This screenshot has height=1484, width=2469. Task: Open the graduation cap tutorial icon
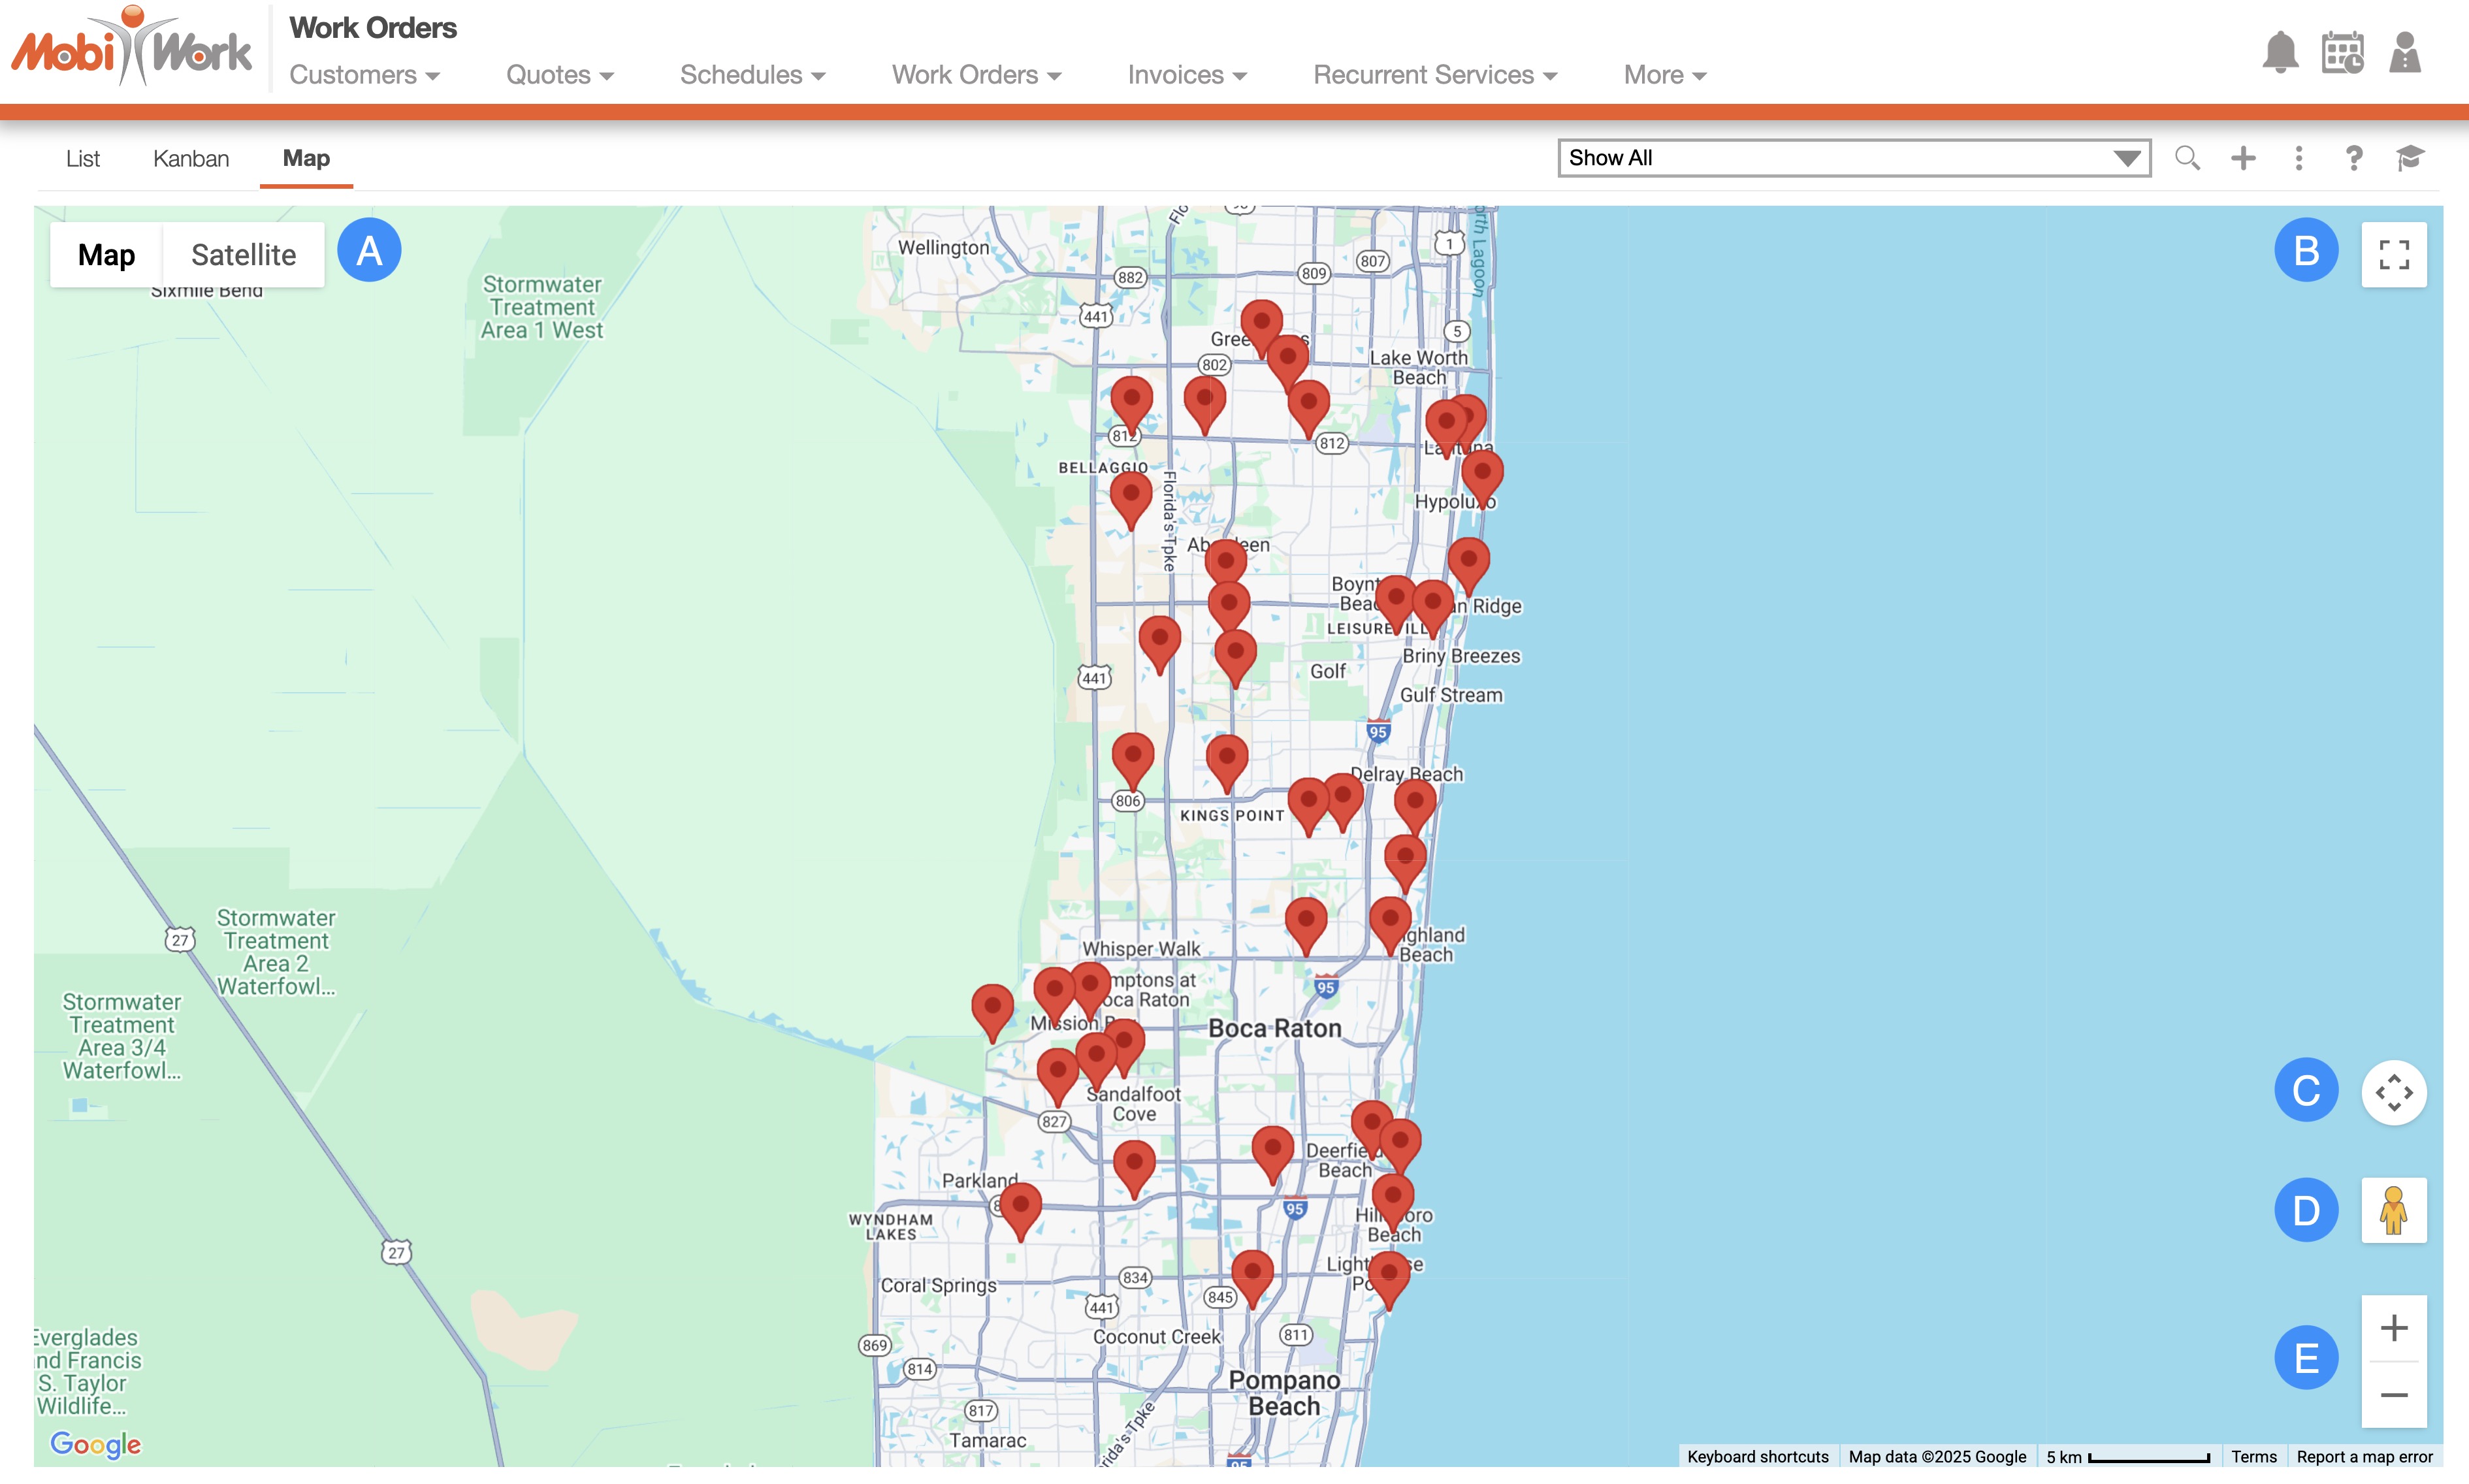tap(2410, 158)
